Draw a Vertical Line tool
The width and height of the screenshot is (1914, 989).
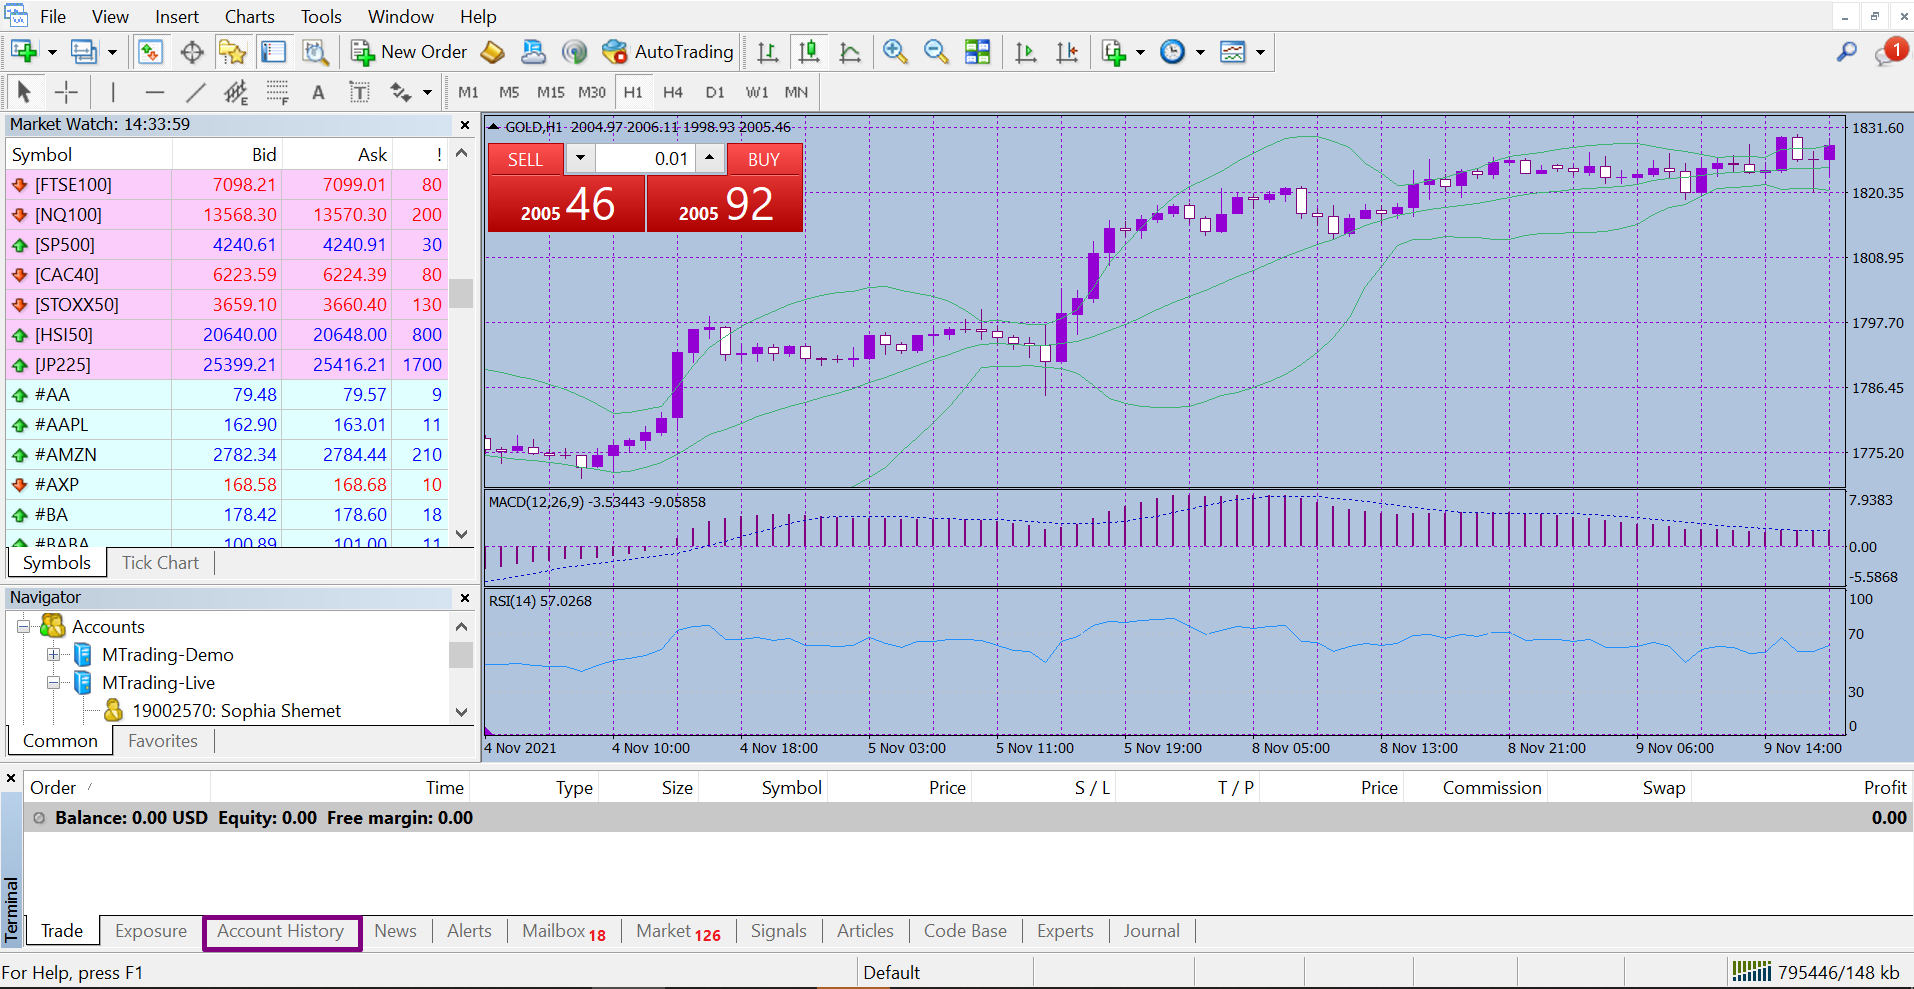coord(113,92)
